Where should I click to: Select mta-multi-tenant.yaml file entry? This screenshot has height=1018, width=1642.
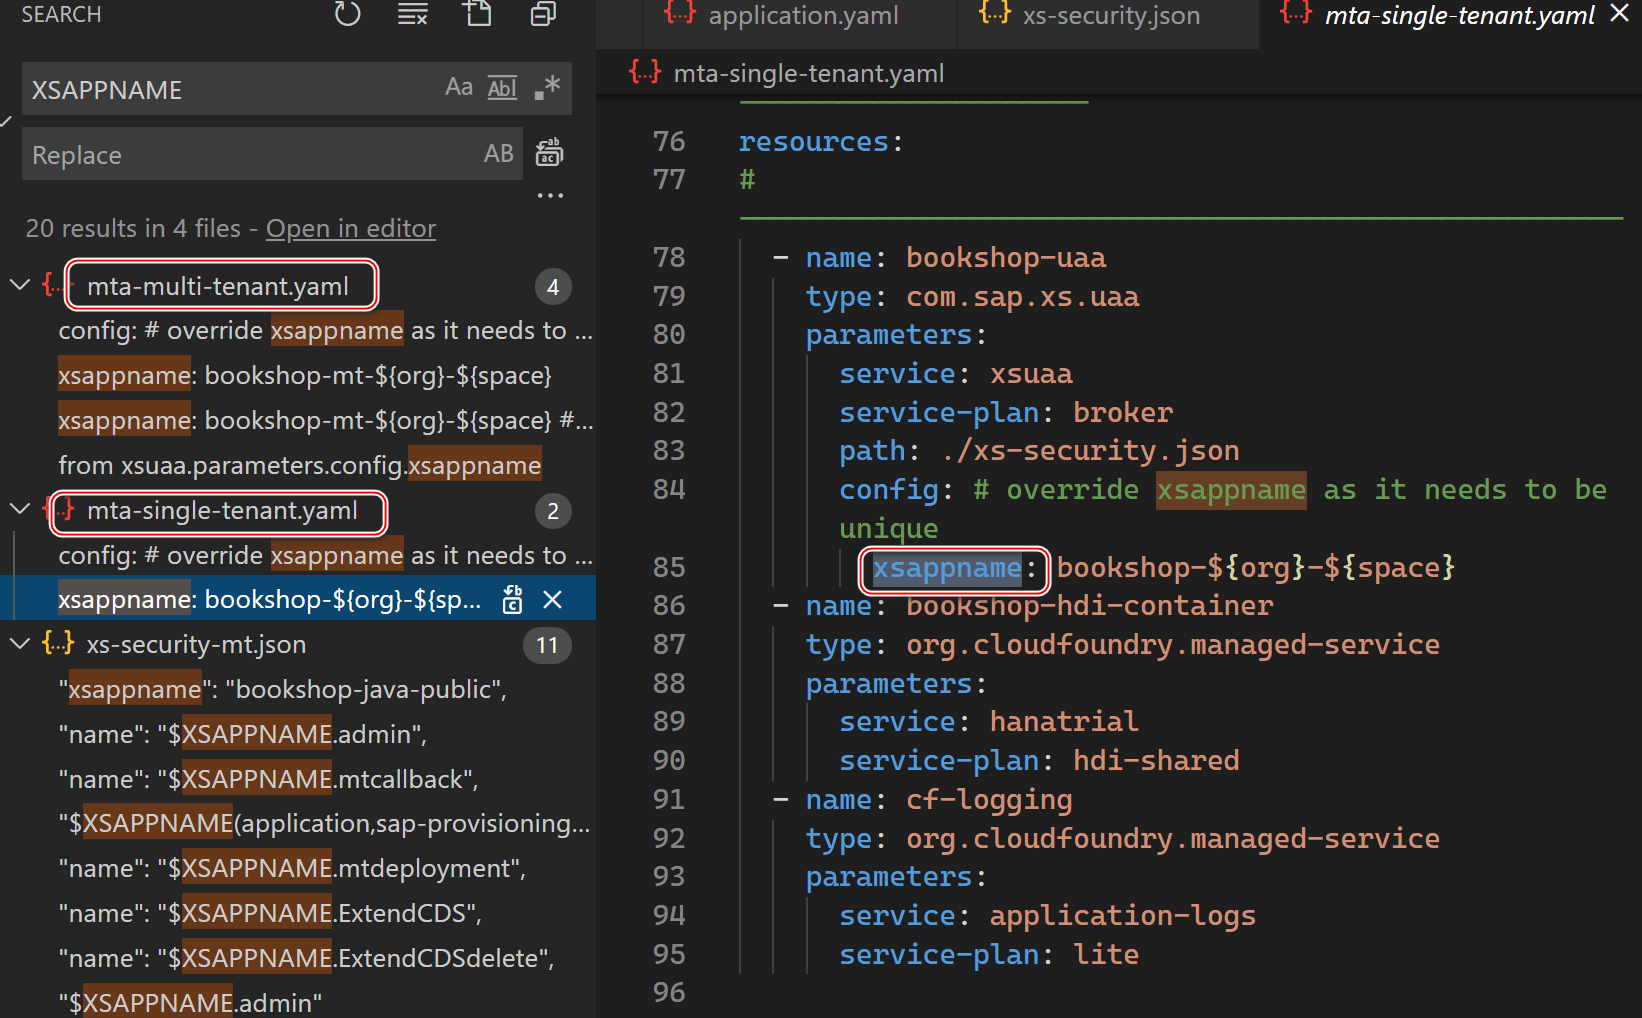click(218, 287)
